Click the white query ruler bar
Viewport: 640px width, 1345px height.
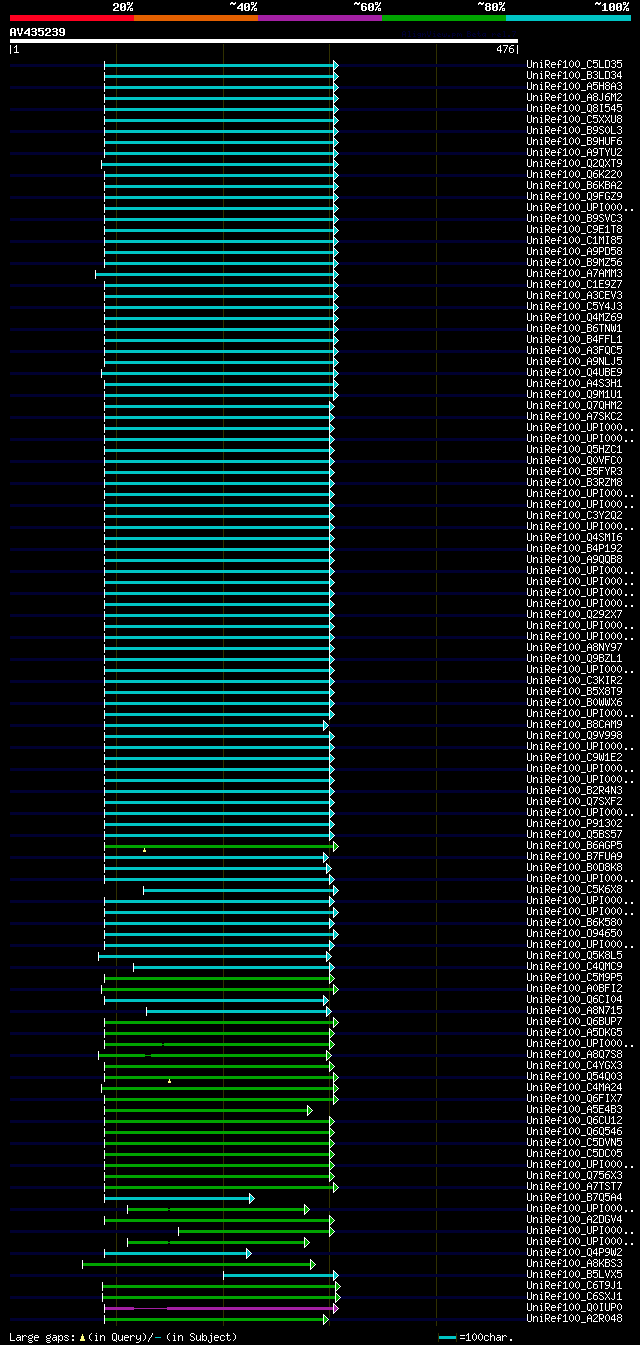[x=264, y=41]
